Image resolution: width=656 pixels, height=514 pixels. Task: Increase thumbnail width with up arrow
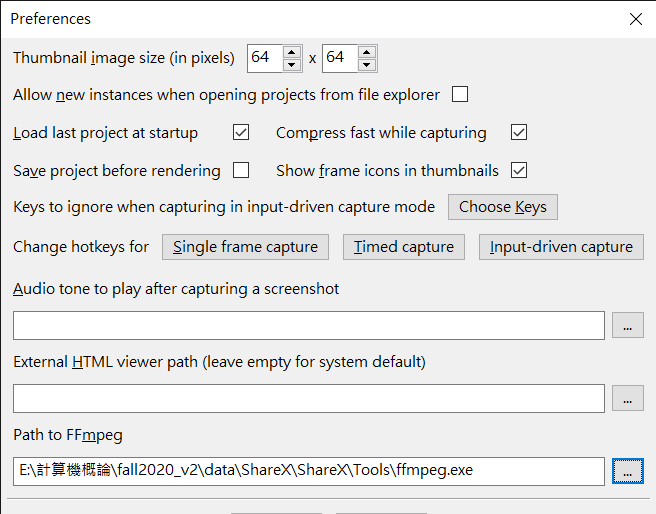point(292,52)
